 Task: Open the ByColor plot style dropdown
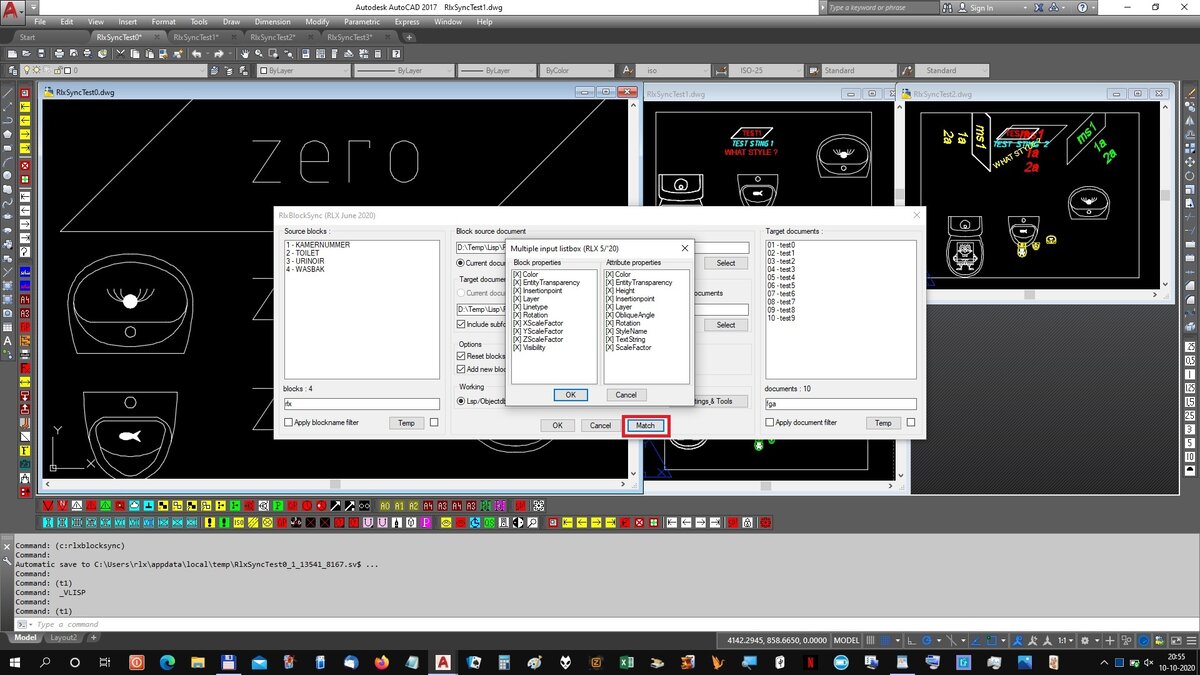[576, 71]
